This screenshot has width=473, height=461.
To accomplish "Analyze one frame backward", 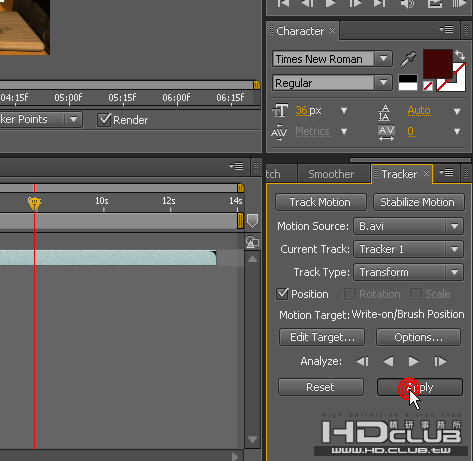I will (362, 361).
